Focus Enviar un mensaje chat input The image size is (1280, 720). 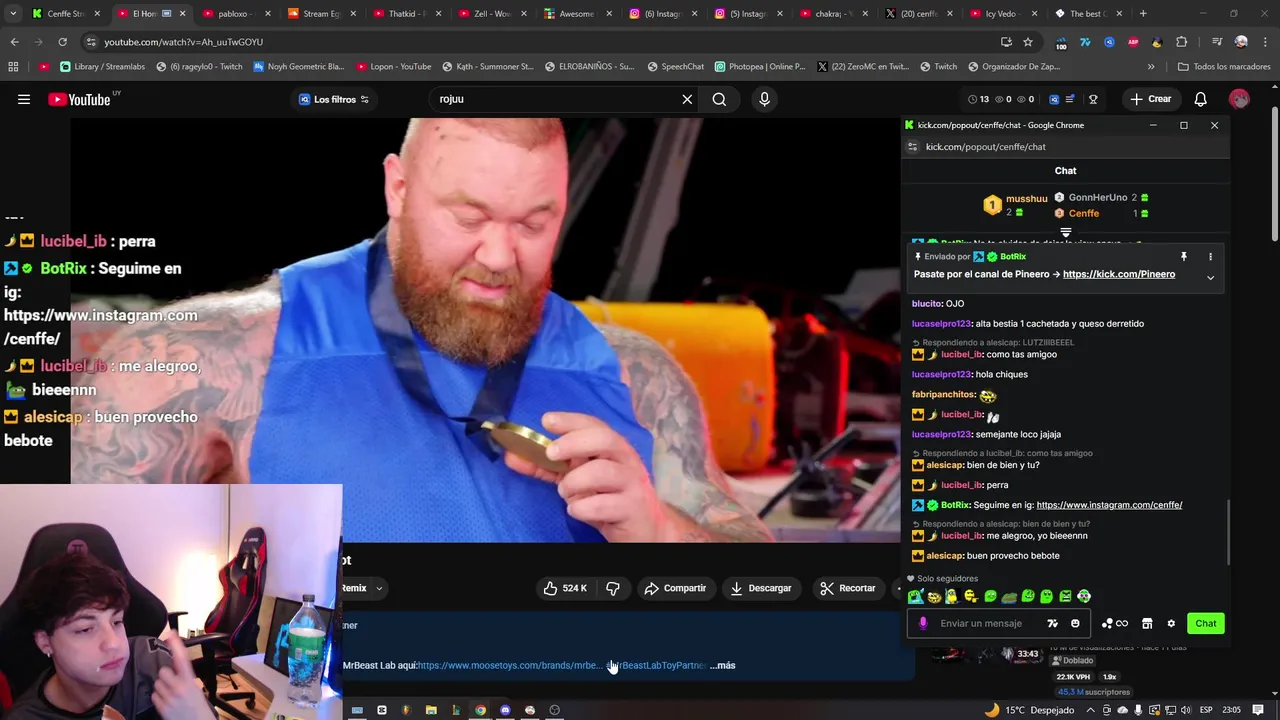pos(980,623)
